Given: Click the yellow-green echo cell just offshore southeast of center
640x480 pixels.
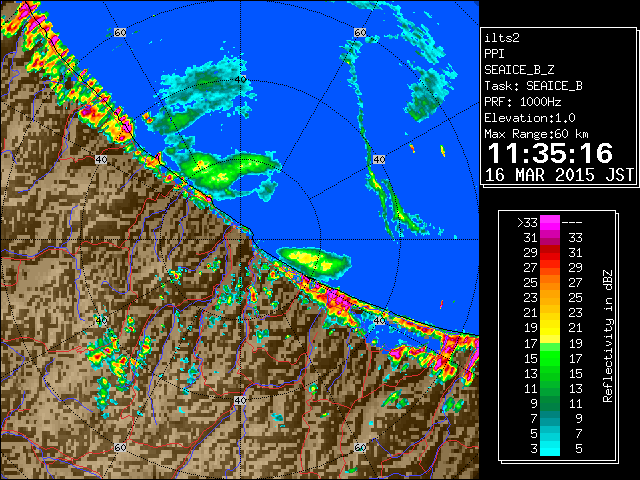Looking at the screenshot, I should click(314, 262).
